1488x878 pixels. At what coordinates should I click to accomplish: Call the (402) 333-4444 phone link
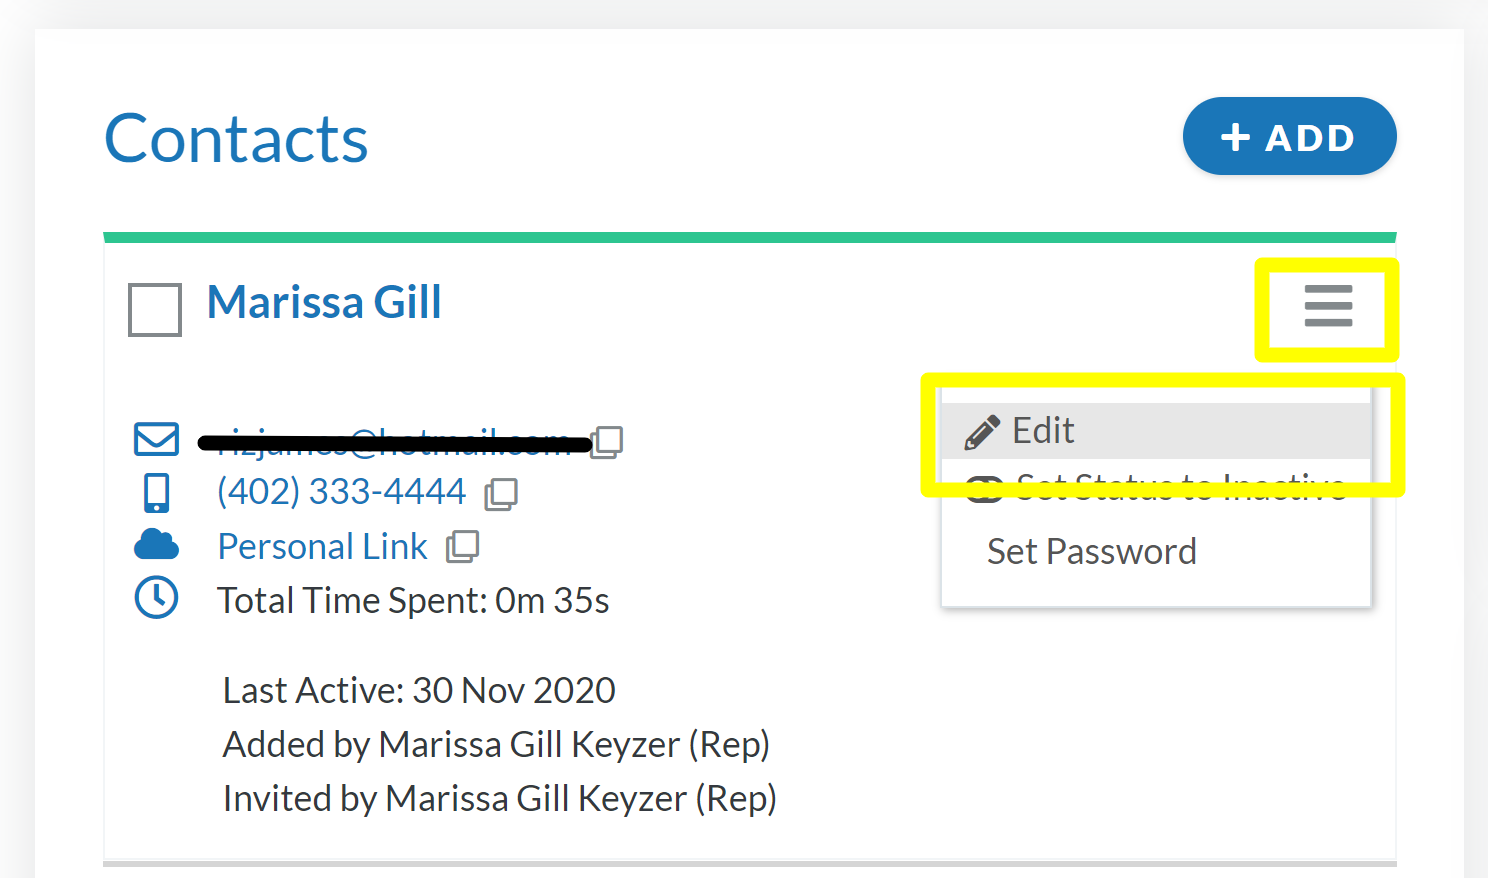pyautogui.click(x=342, y=491)
